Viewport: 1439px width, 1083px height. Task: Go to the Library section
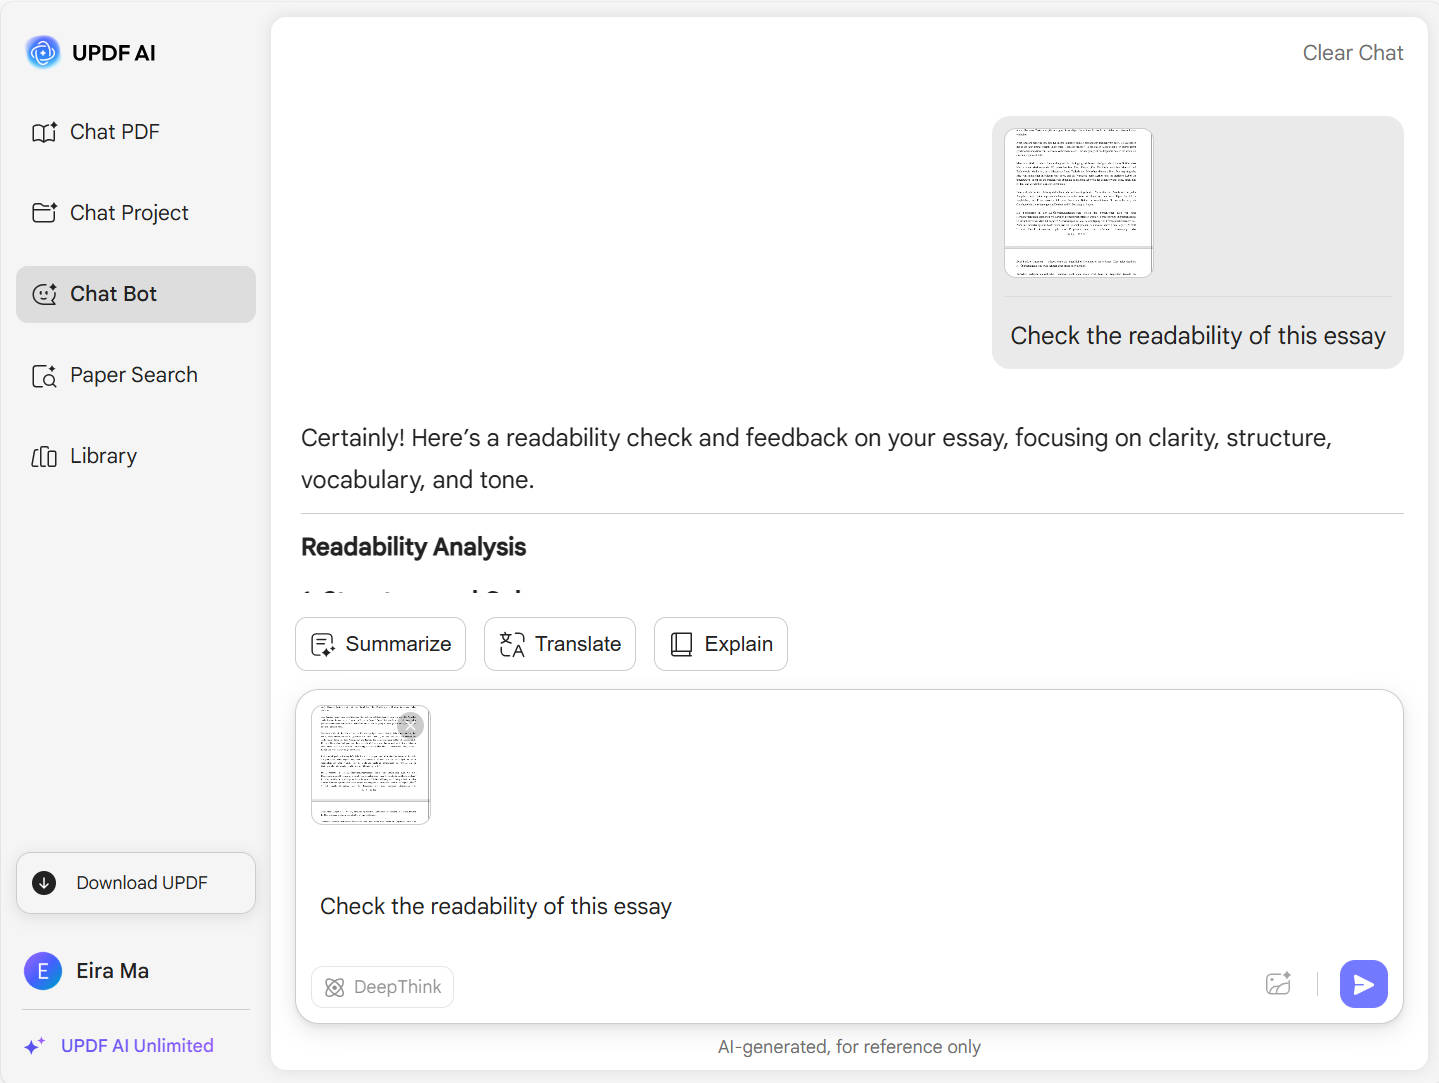(x=103, y=456)
